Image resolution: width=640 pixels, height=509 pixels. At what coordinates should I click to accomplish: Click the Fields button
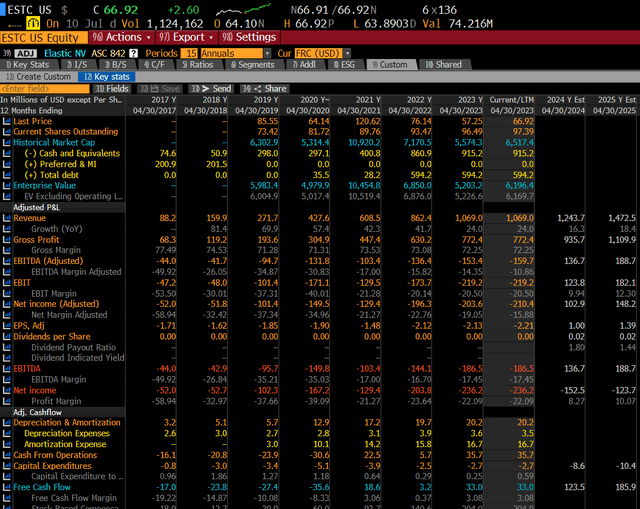[112, 89]
